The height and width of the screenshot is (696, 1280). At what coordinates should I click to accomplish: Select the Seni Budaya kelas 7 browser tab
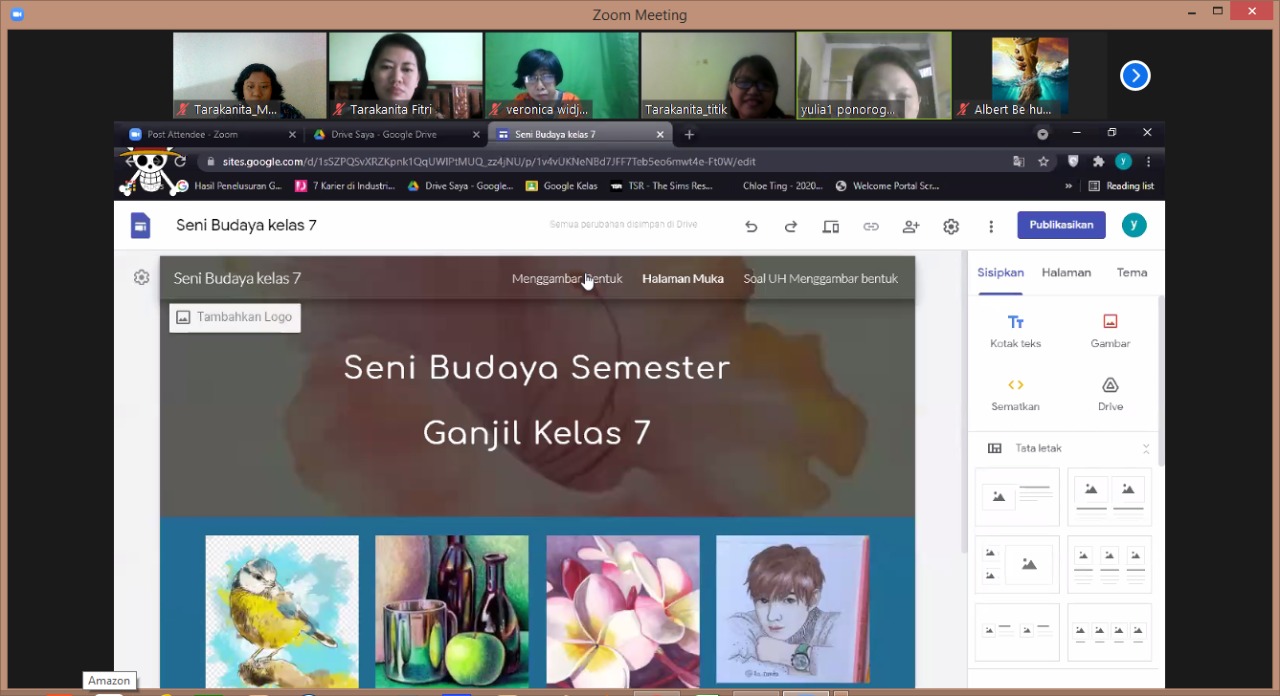pos(580,134)
